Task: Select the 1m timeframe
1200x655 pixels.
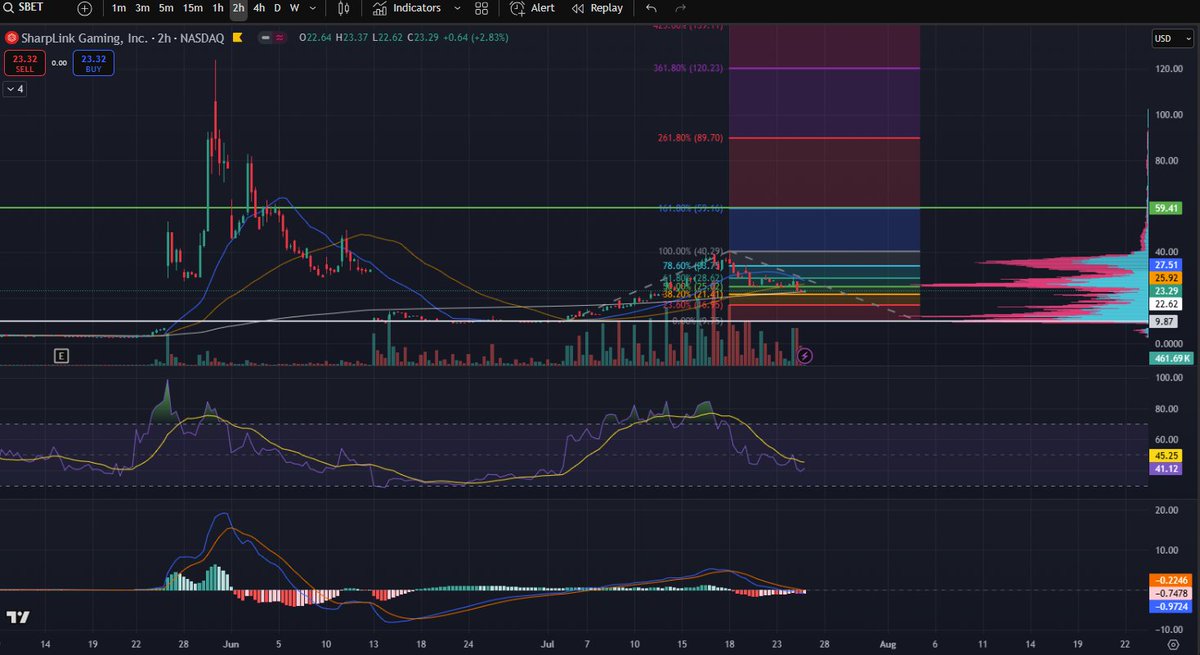Action: pos(119,8)
